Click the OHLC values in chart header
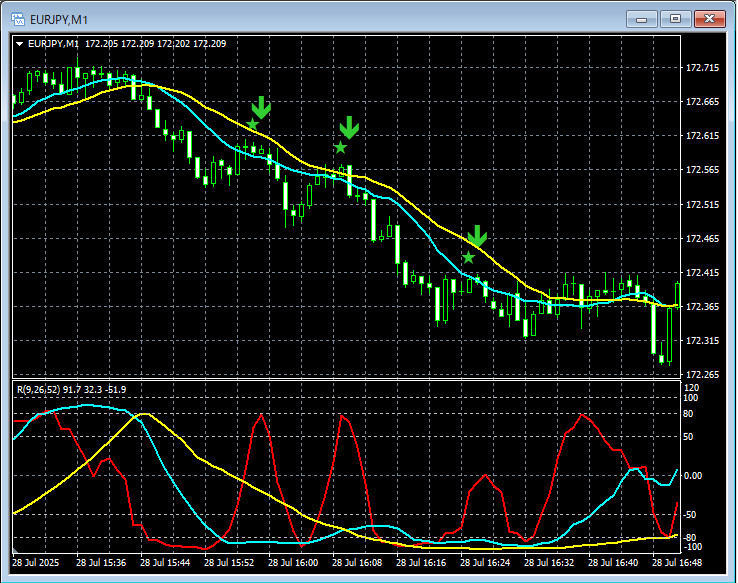The width and height of the screenshot is (738, 583). tap(155, 44)
